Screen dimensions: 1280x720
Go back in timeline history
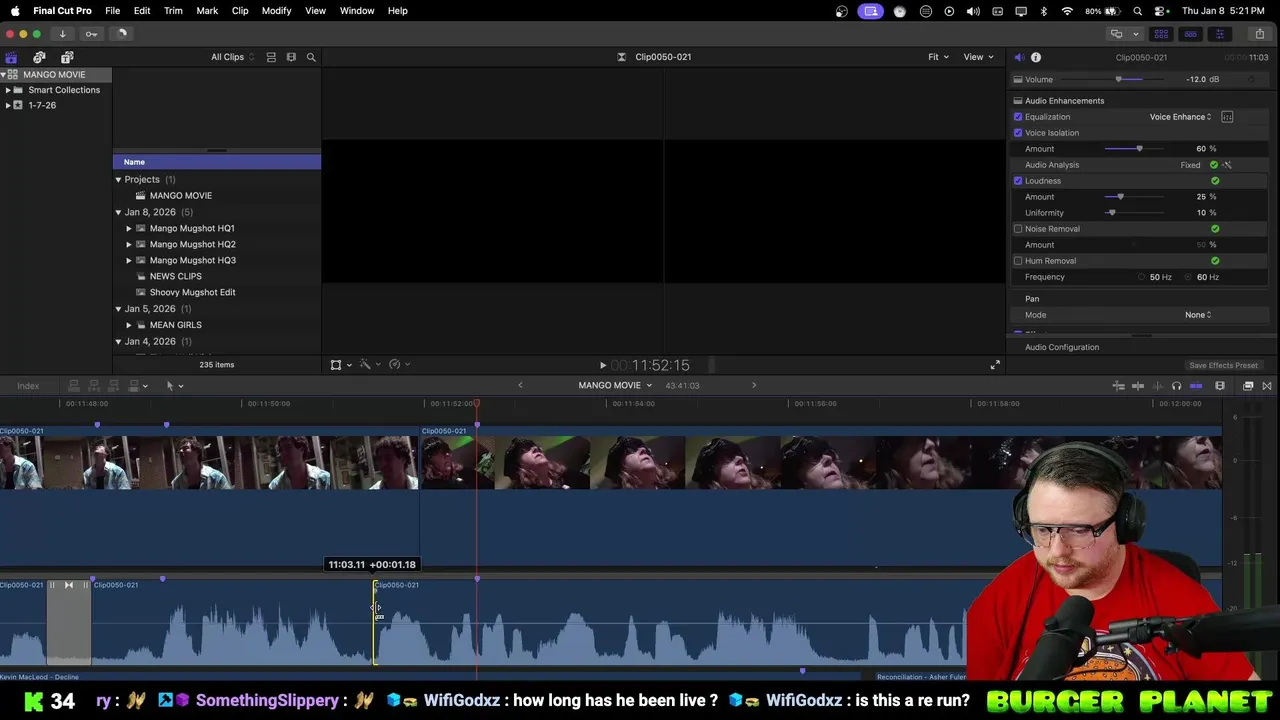tap(520, 386)
